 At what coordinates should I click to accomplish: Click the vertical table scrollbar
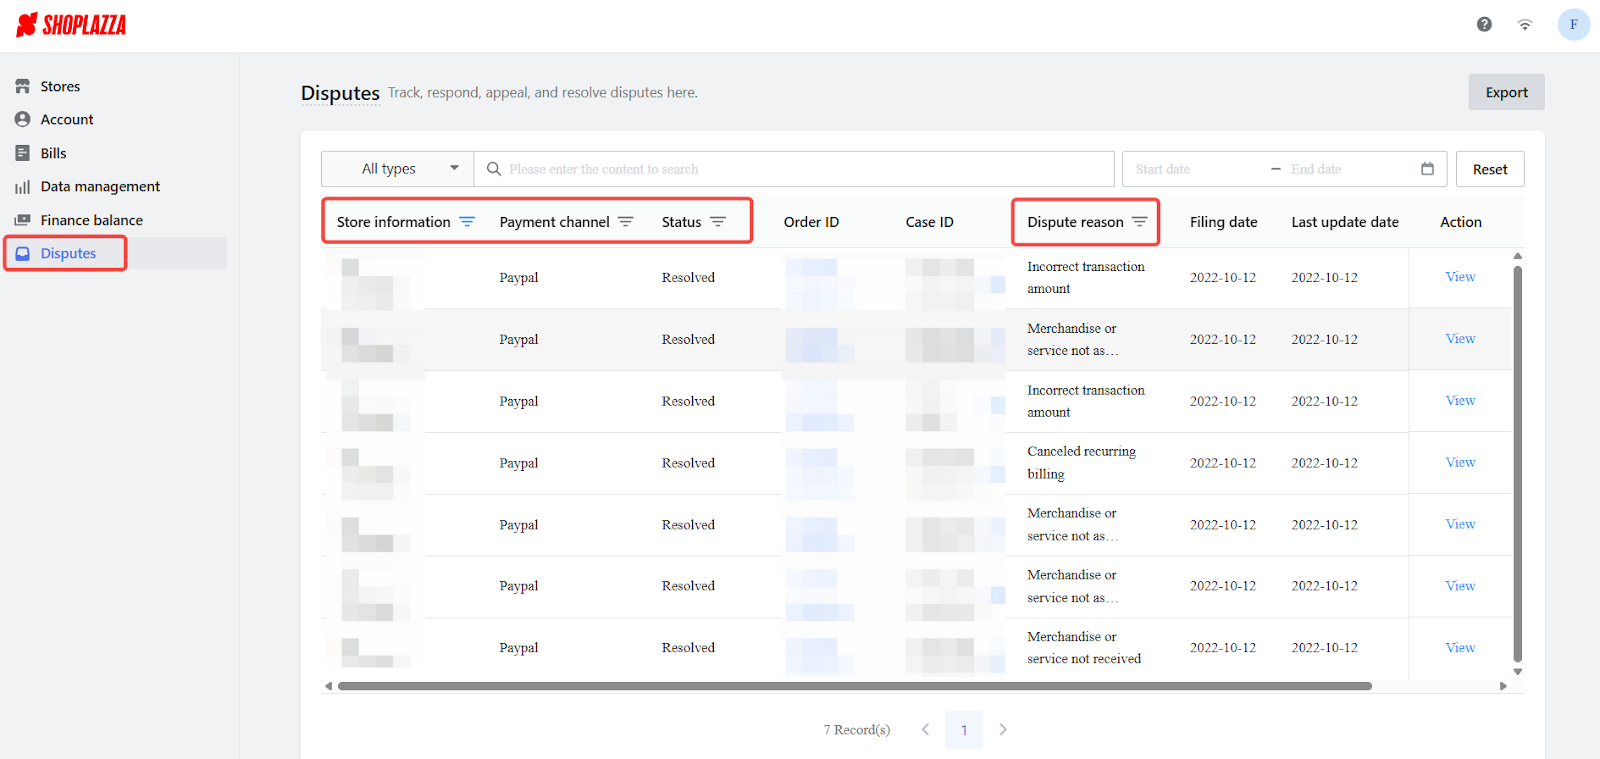1518,464
